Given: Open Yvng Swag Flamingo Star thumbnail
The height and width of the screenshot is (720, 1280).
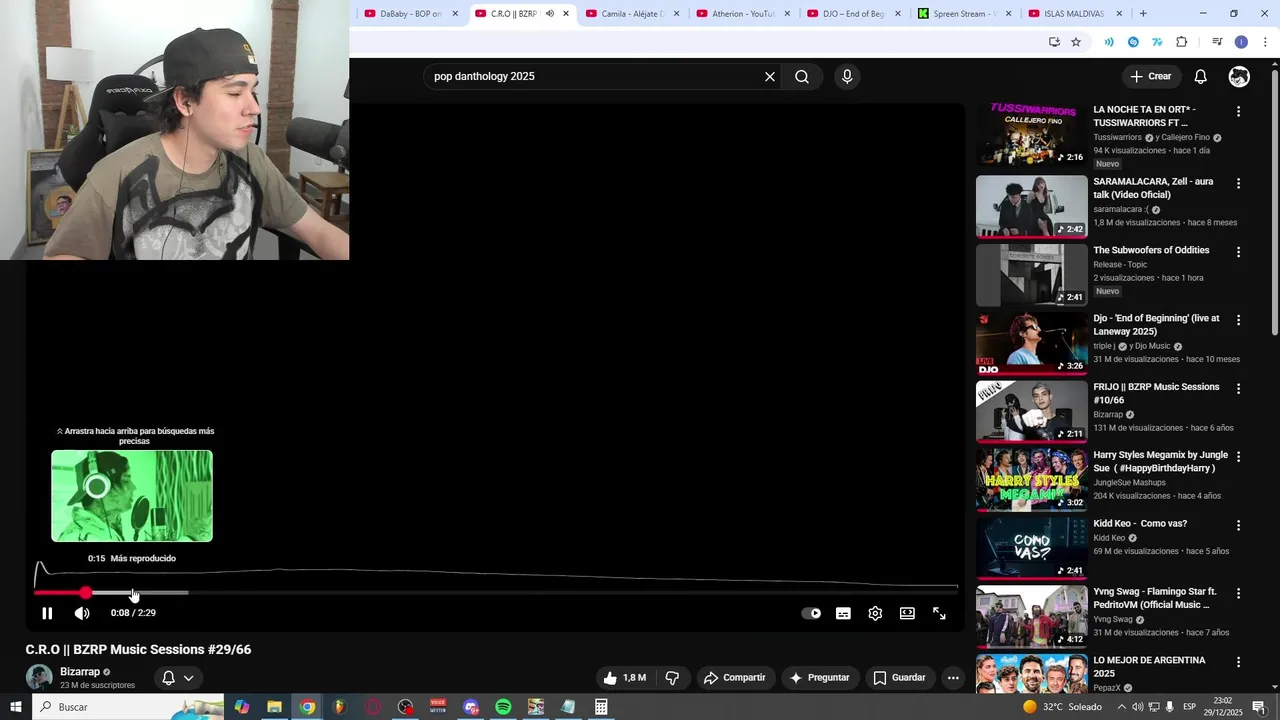Looking at the screenshot, I should [1031, 616].
